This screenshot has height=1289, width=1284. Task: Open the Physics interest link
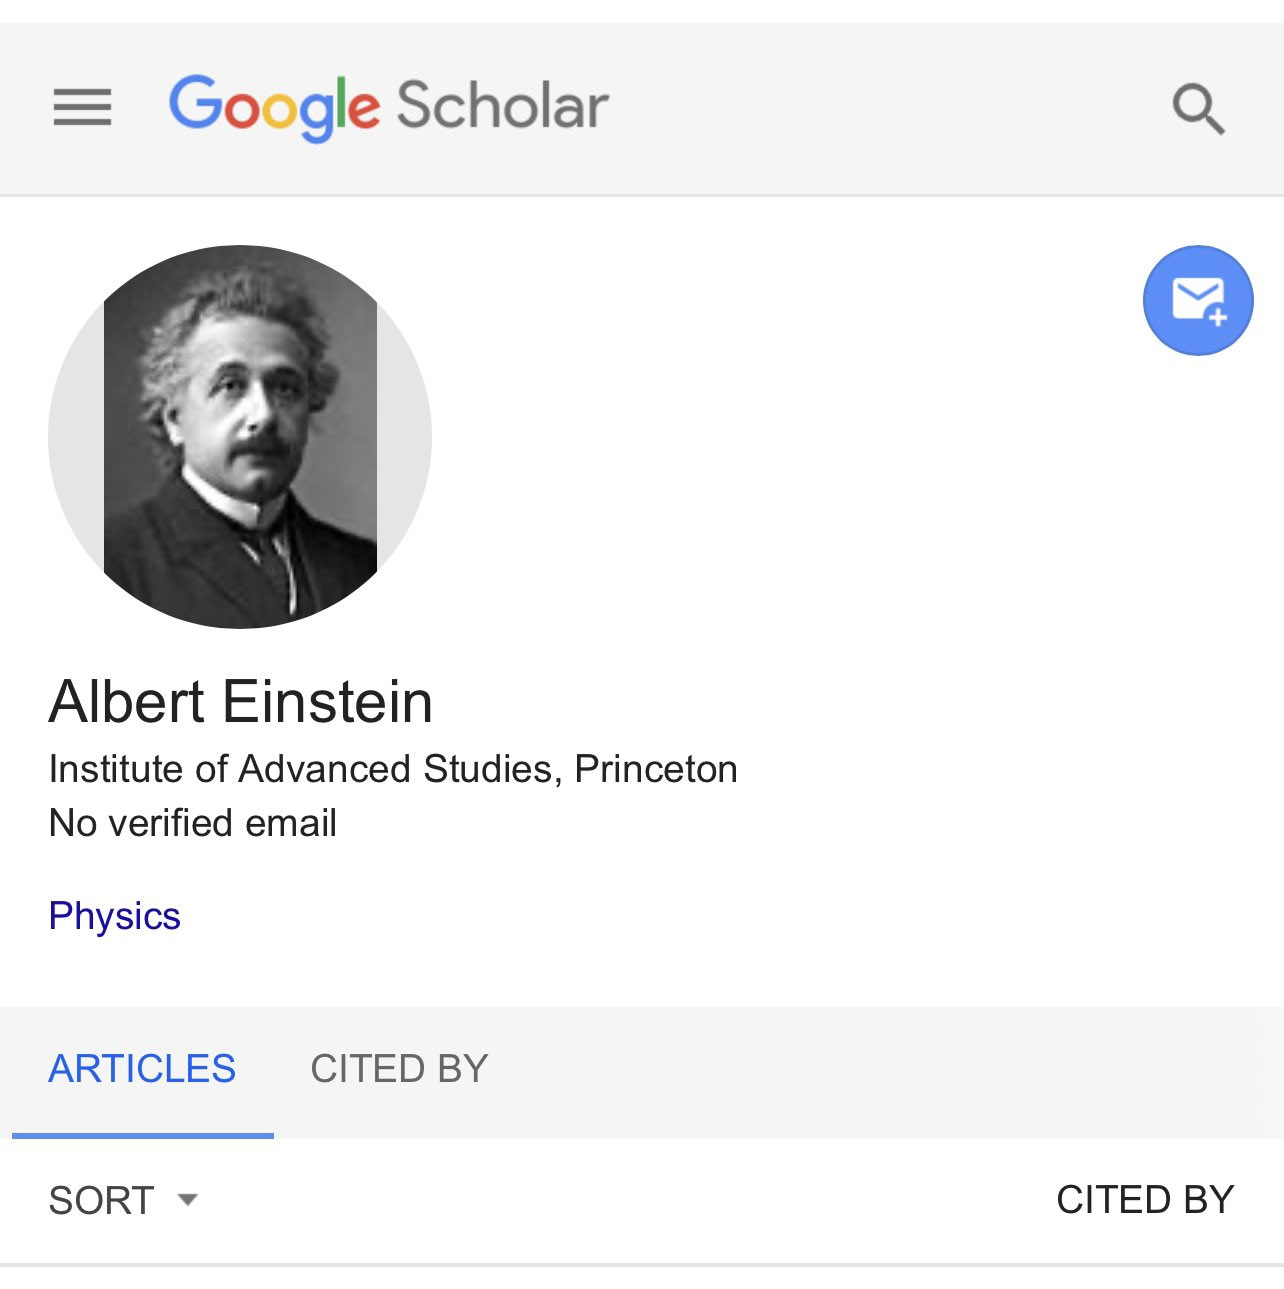click(x=114, y=916)
